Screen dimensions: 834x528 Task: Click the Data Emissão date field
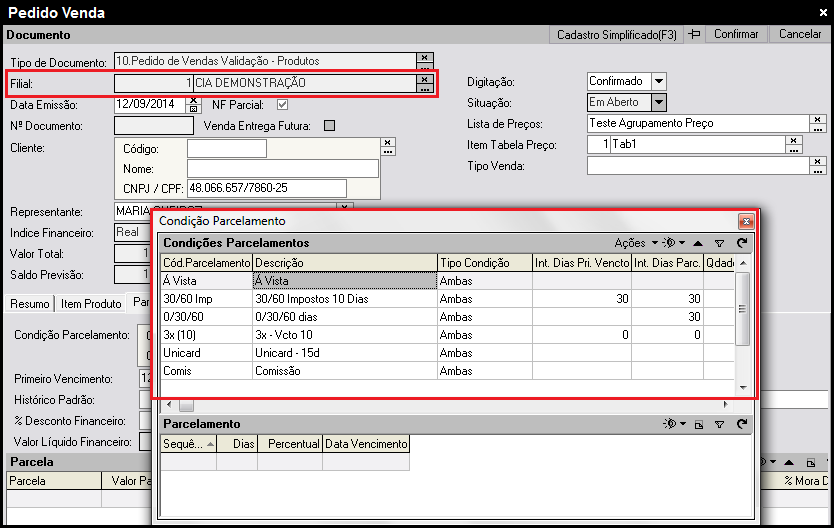(x=149, y=104)
